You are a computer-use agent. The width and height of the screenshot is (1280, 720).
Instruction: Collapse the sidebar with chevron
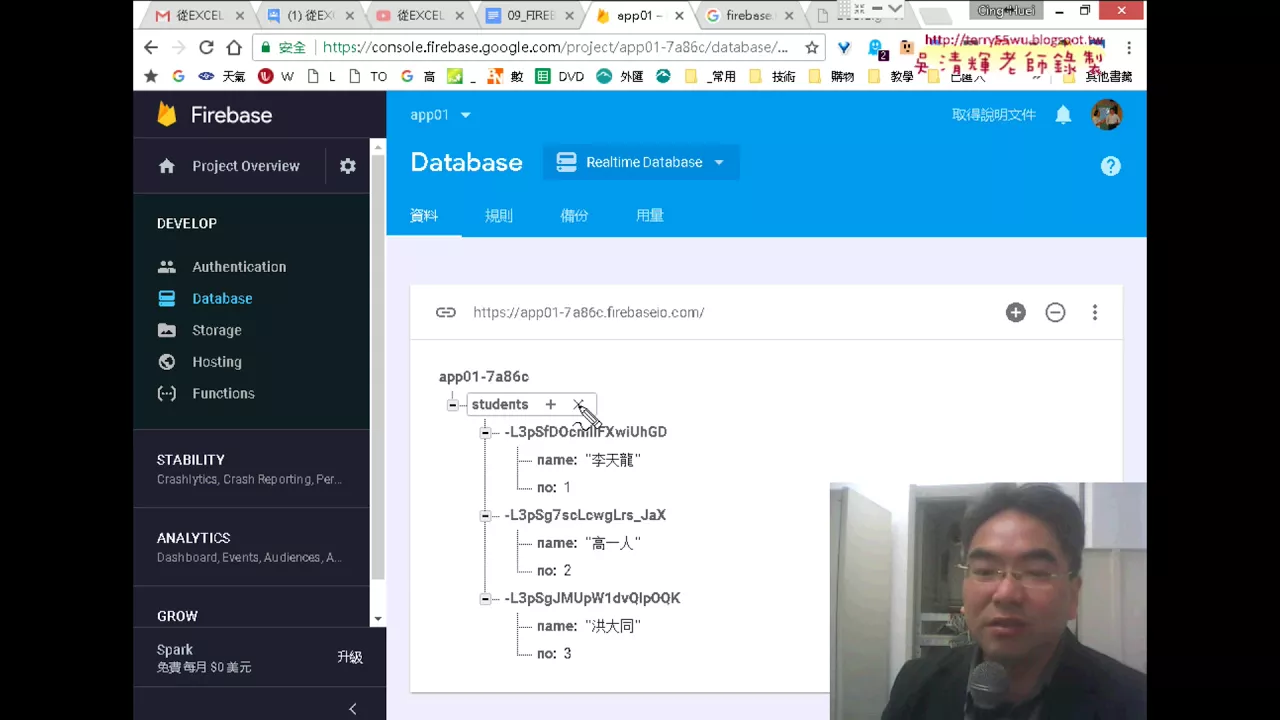(x=352, y=708)
